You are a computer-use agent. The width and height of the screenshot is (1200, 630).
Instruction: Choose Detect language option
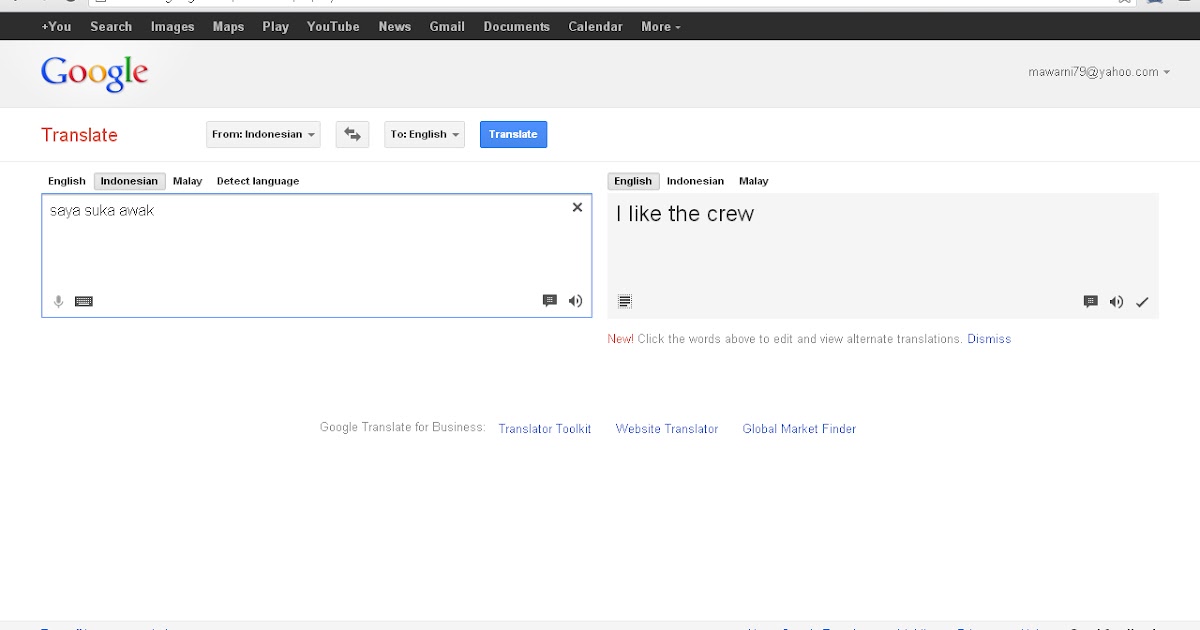pyautogui.click(x=258, y=181)
